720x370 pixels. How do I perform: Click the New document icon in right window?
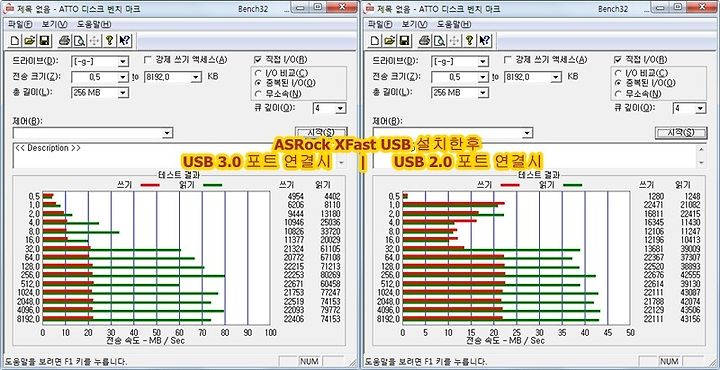point(375,41)
